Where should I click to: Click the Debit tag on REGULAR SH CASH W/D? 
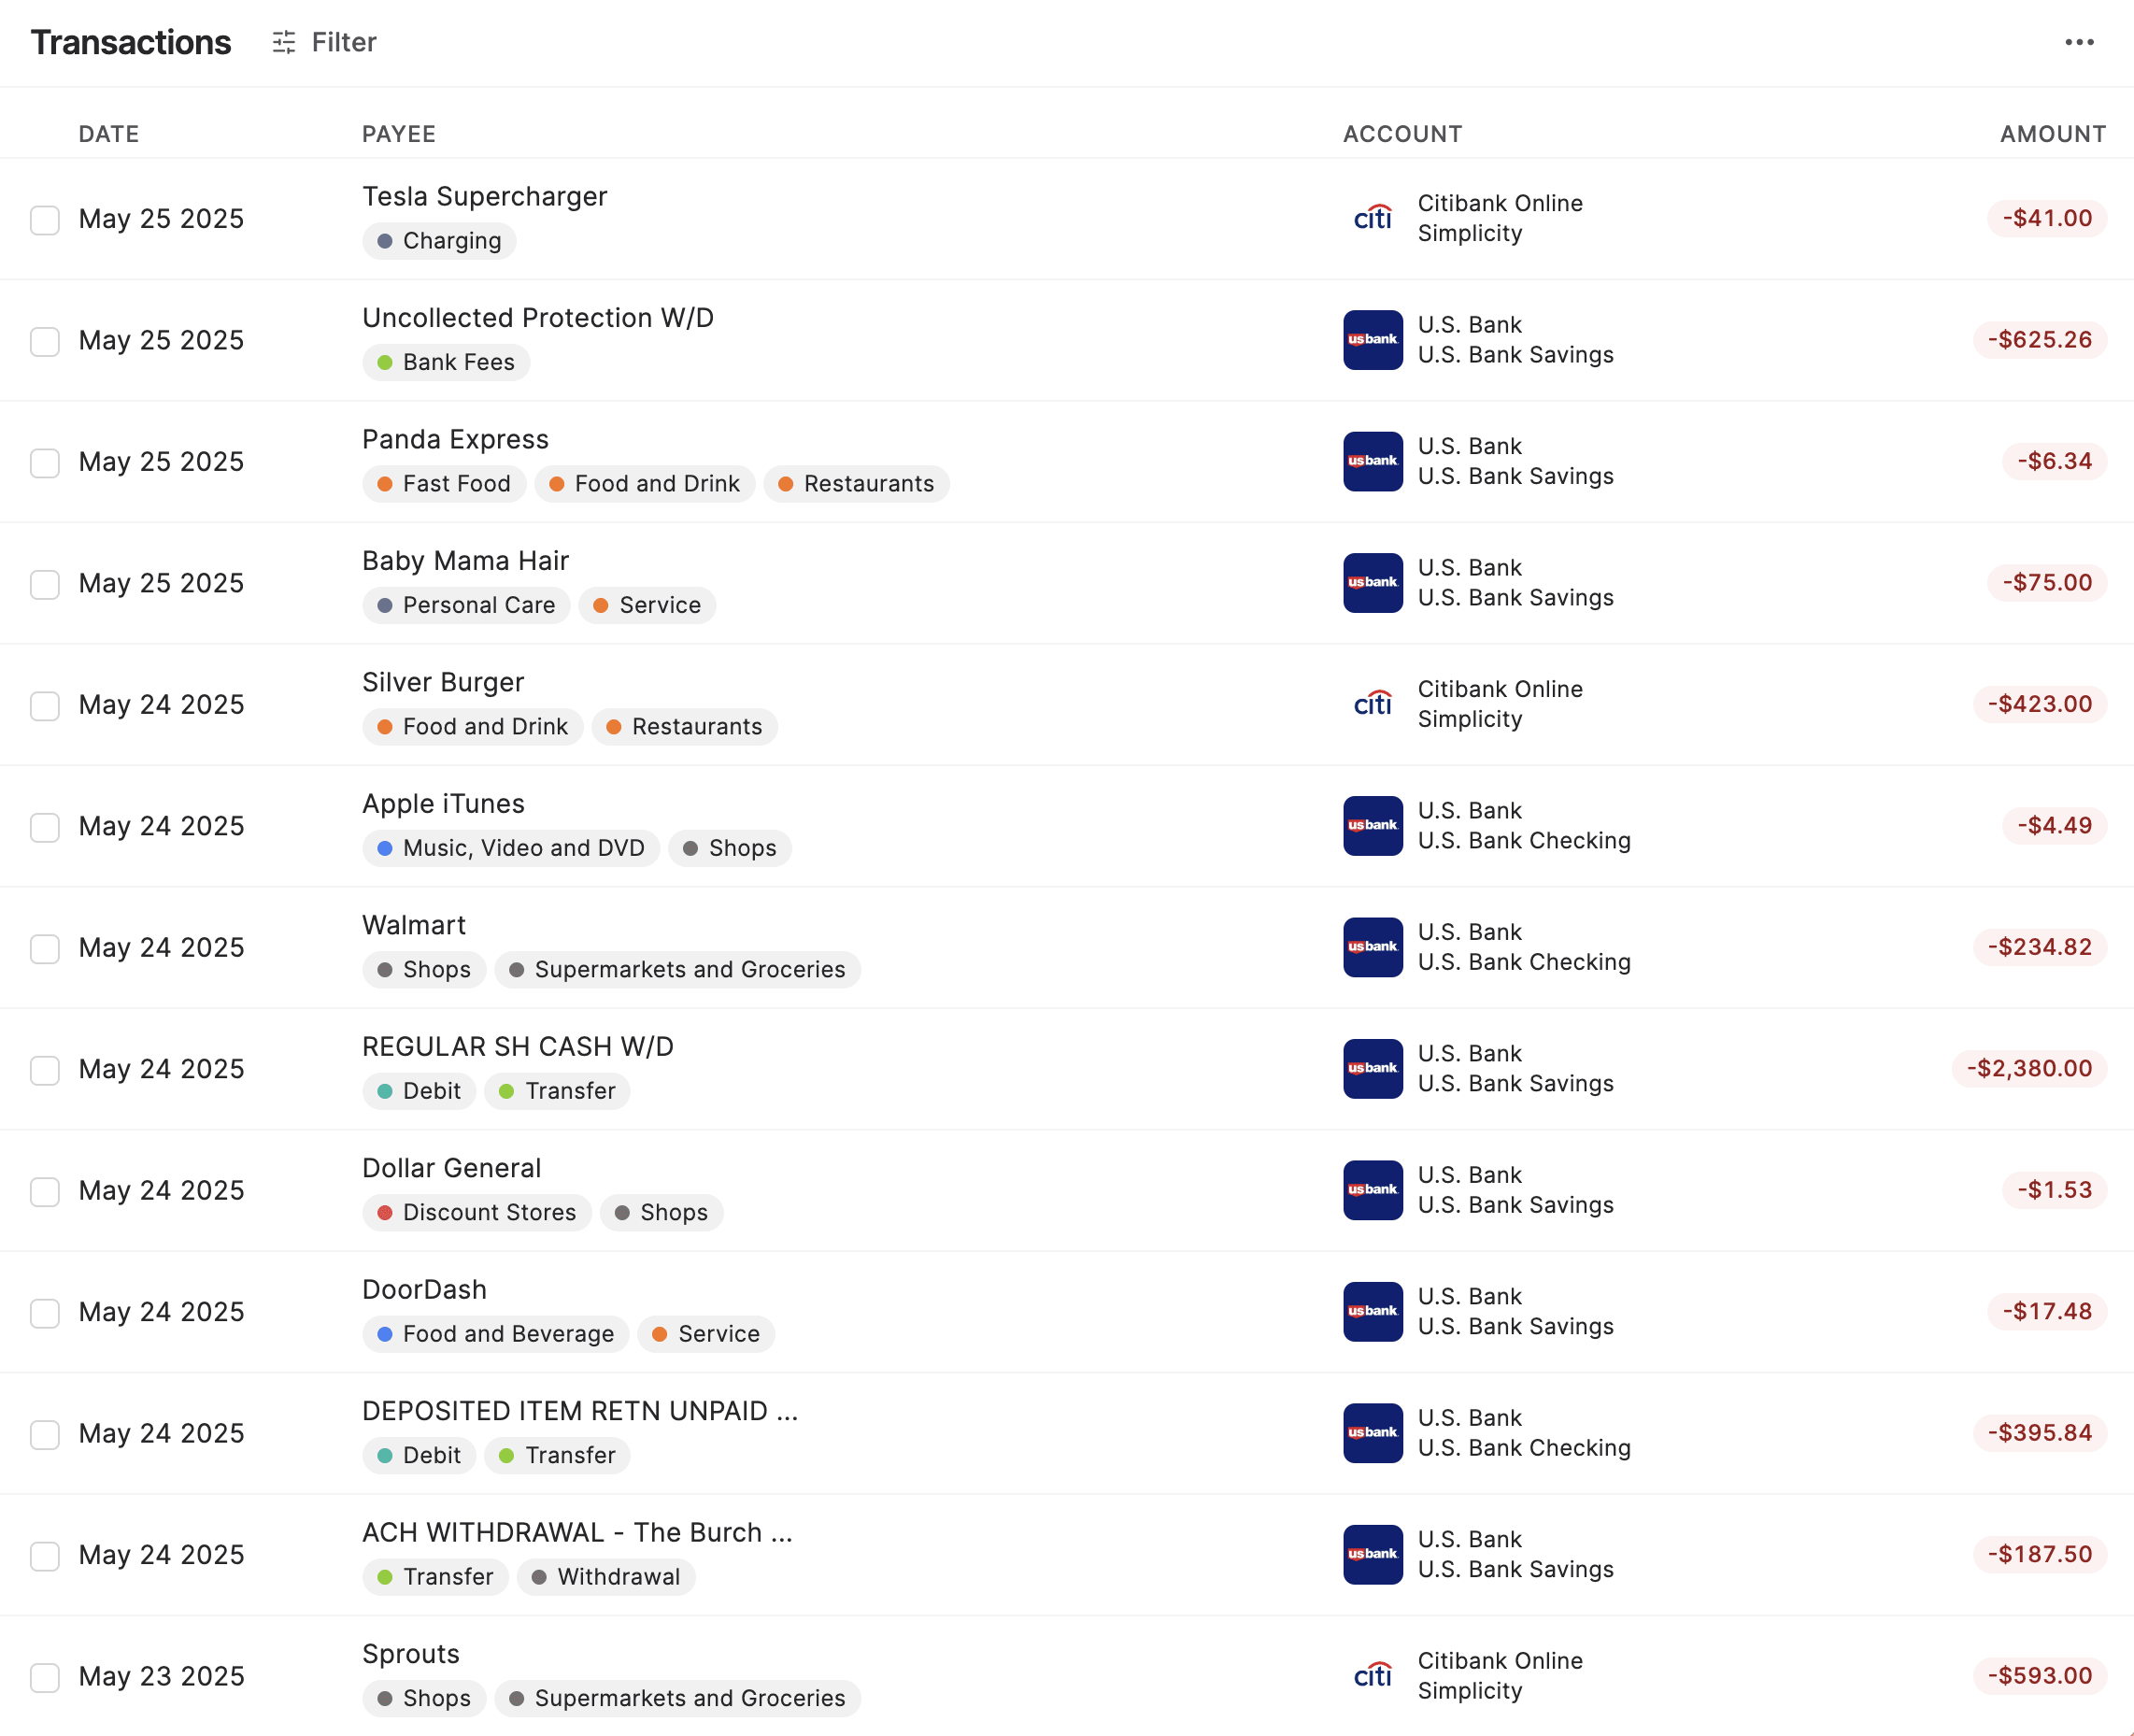pyautogui.click(x=419, y=1091)
